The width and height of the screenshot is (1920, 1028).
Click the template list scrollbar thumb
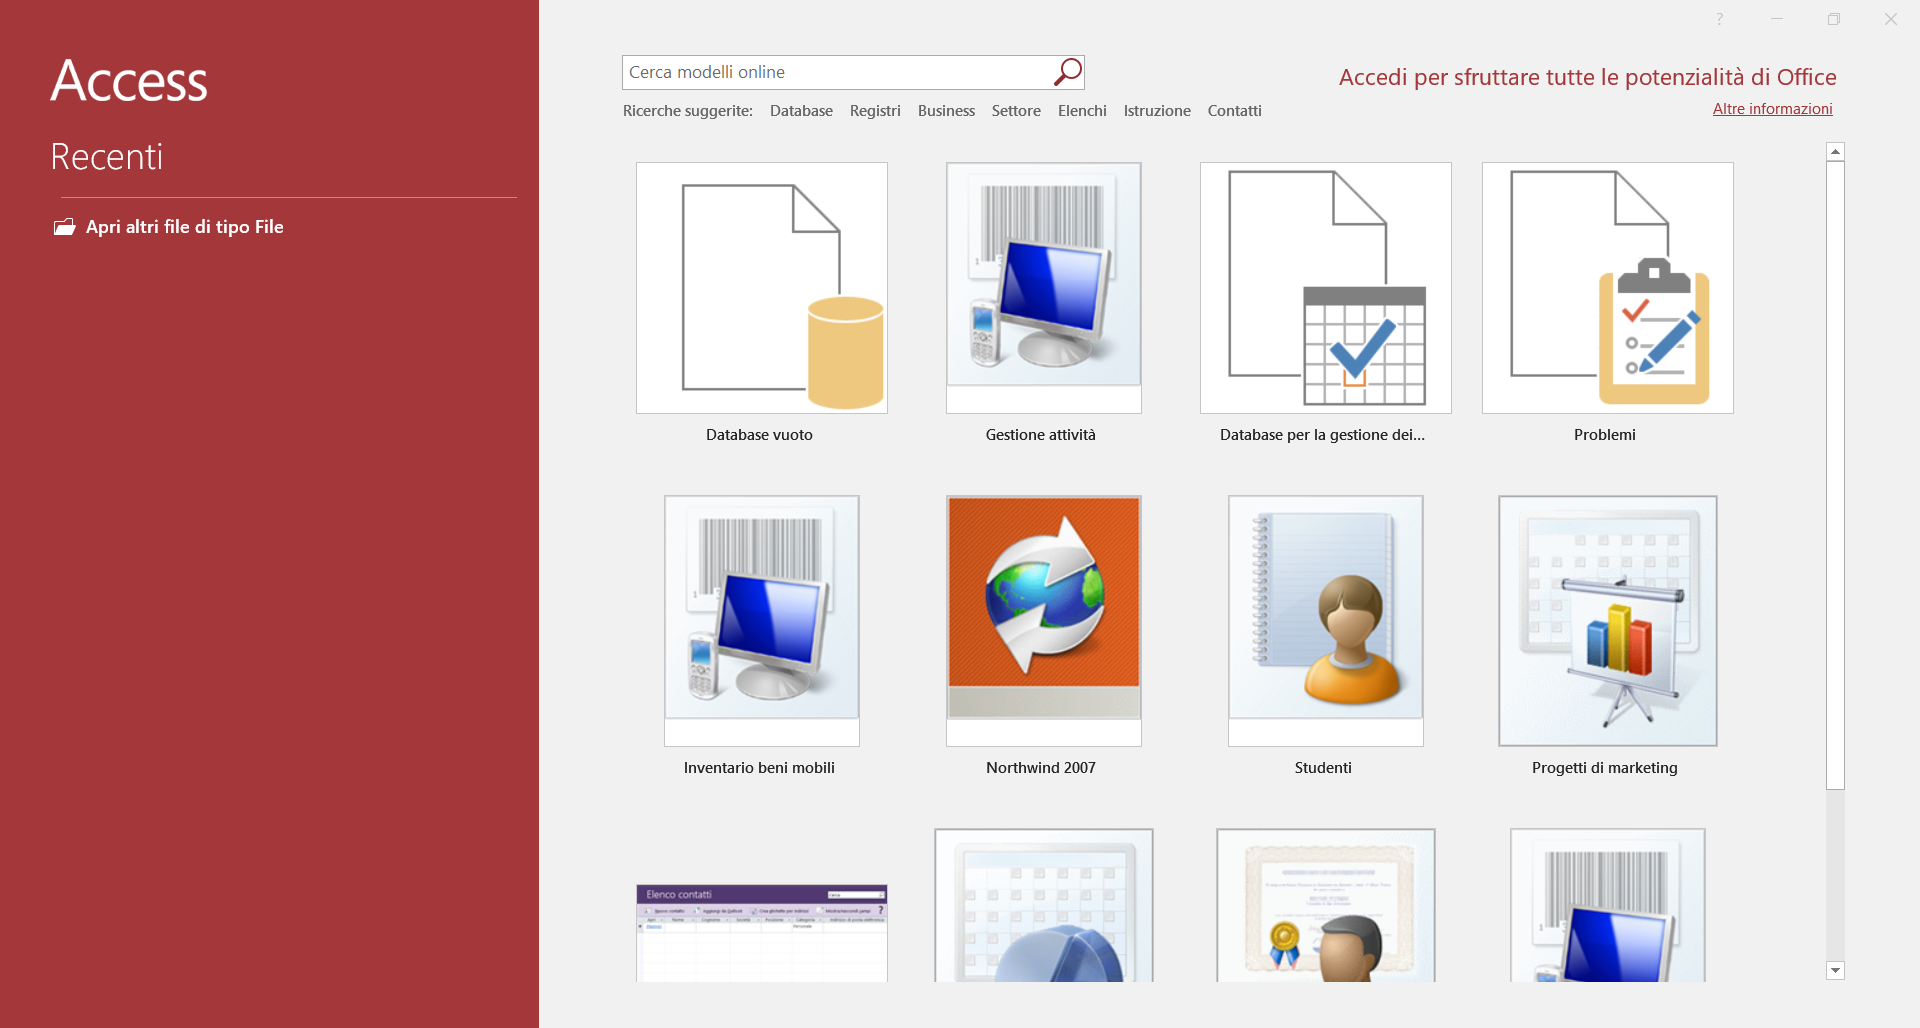1835,475
